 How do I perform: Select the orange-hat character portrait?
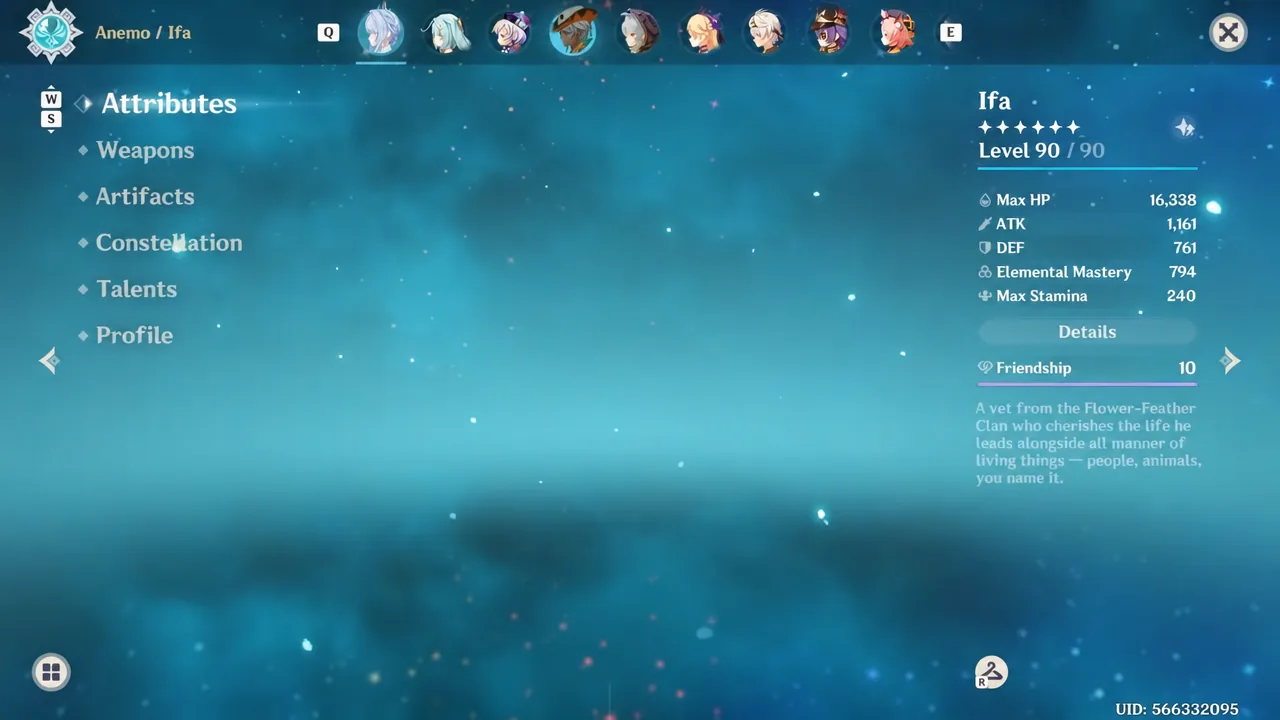coord(573,32)
